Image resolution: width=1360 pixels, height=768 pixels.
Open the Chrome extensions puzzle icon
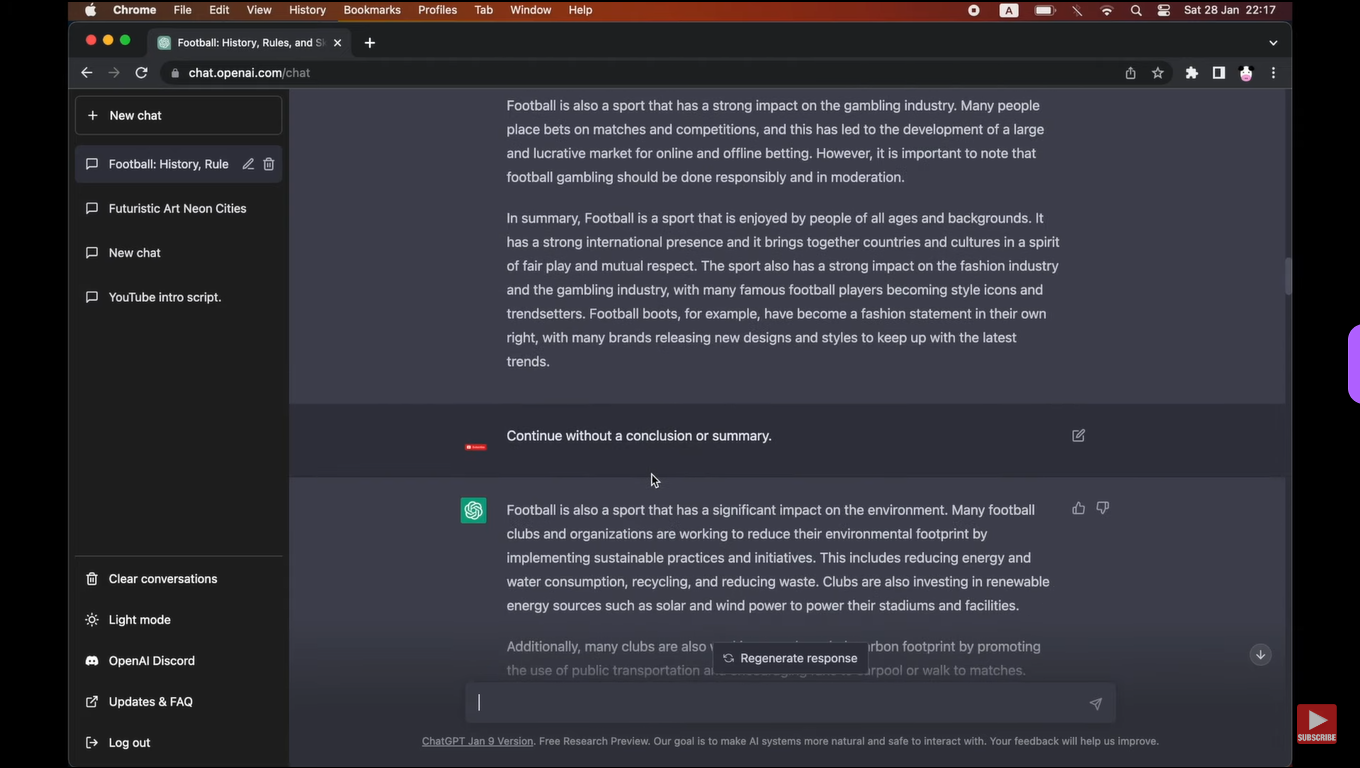click(x=1191, y=73)
